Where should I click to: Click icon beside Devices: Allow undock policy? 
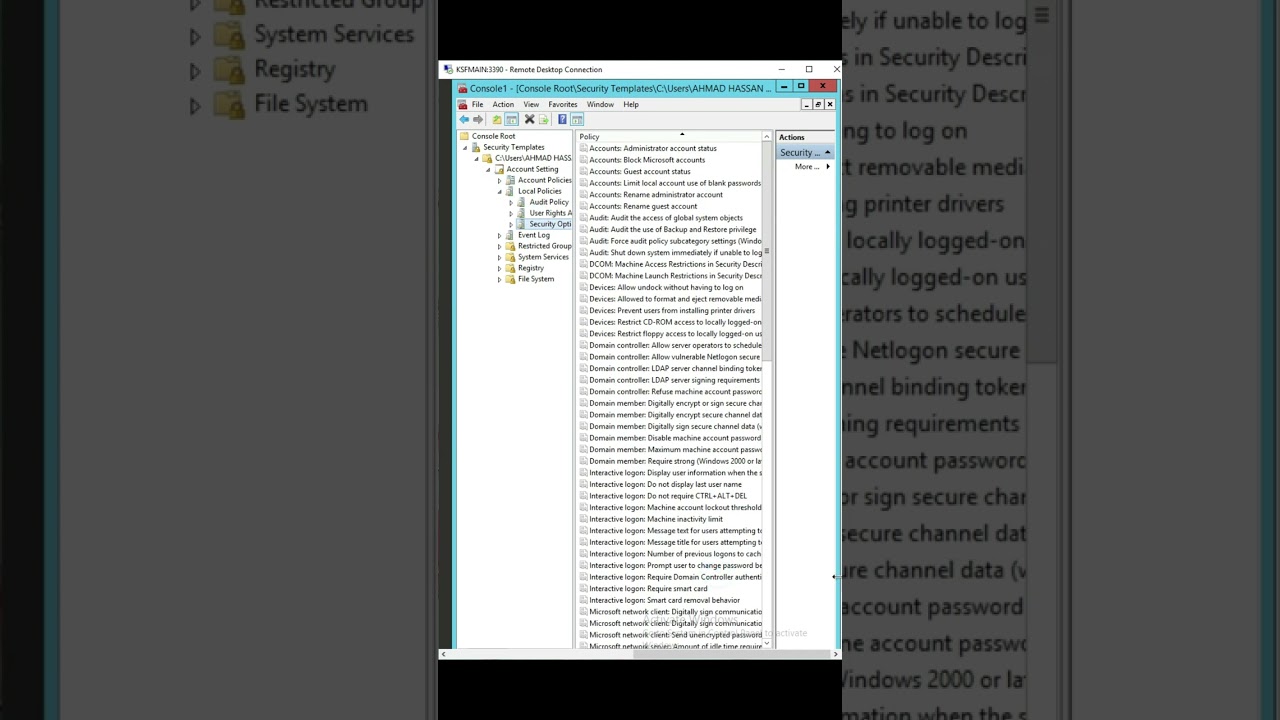pos(584,287)
